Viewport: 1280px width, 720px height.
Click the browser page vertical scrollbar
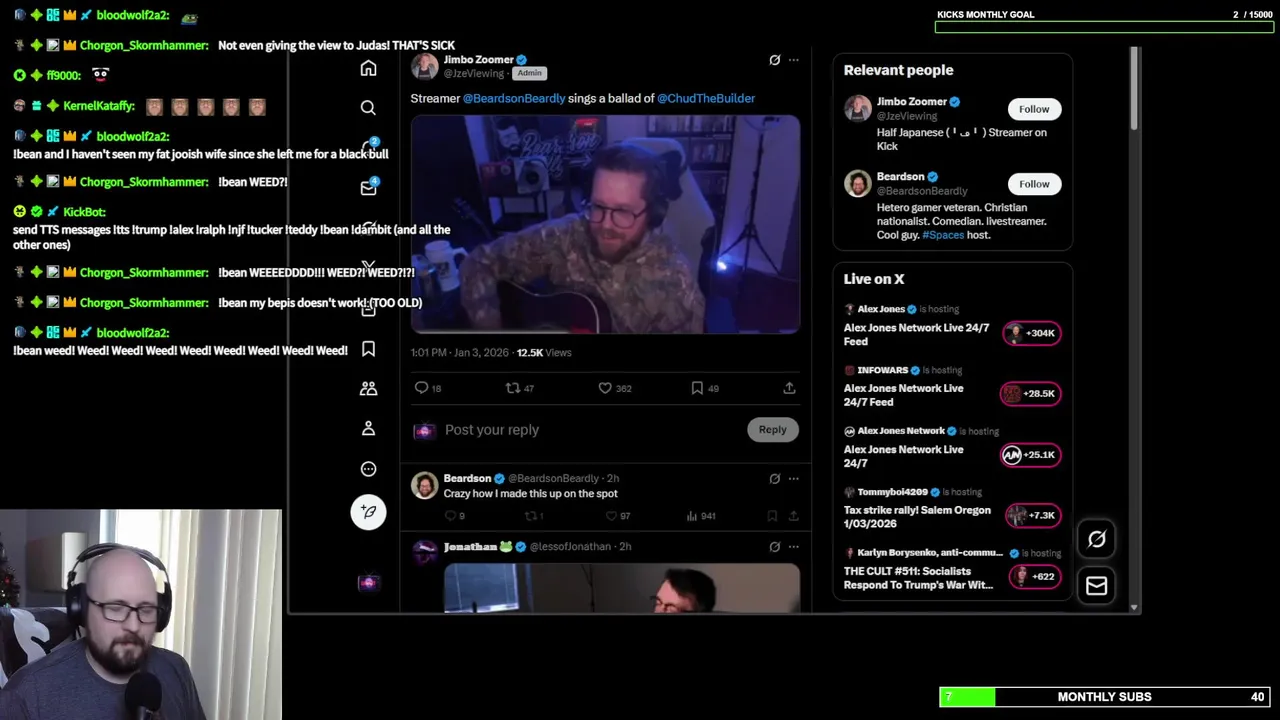(x=1134, y=88)
